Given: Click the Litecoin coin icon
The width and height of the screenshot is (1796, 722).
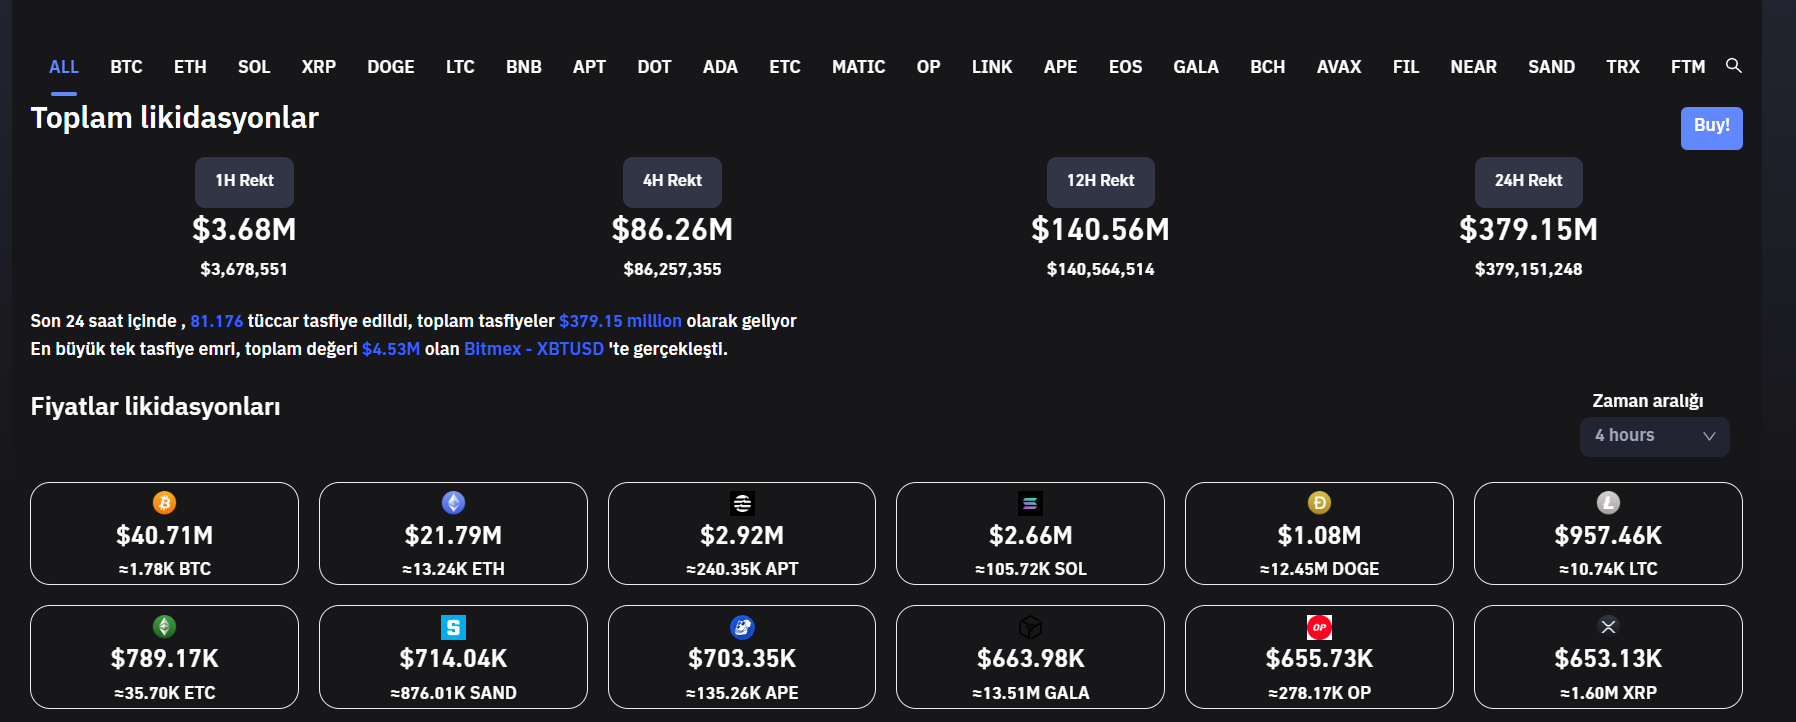Looking at the screenshot, I should (1608, 502).
